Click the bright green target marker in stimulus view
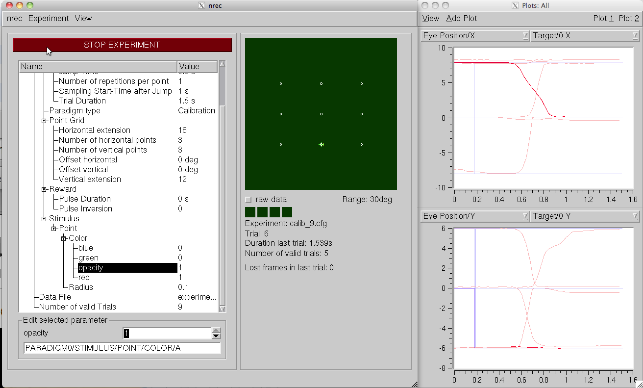 tap(321, 144)
